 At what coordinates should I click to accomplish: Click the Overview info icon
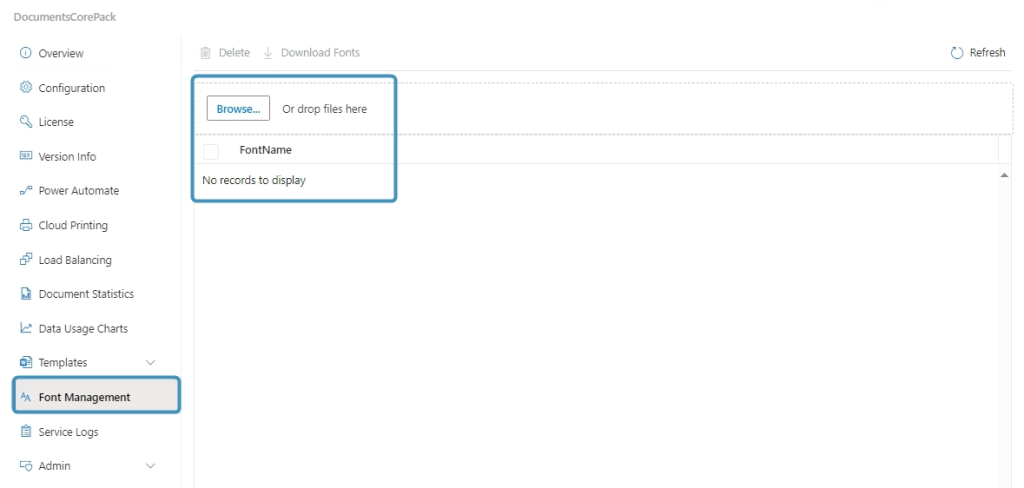coord(25,53)
